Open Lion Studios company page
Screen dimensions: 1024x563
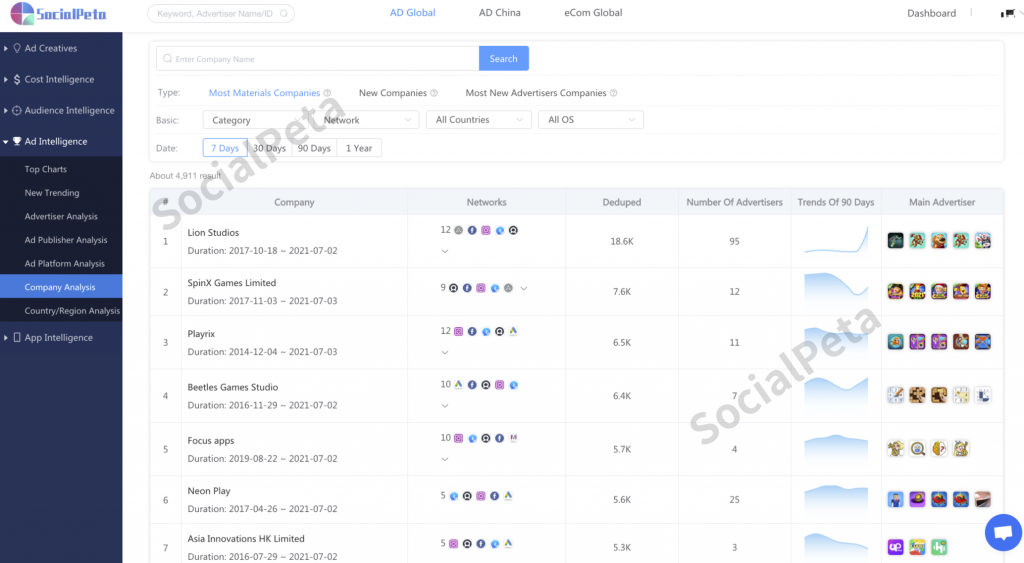click(x=213, y=233)
